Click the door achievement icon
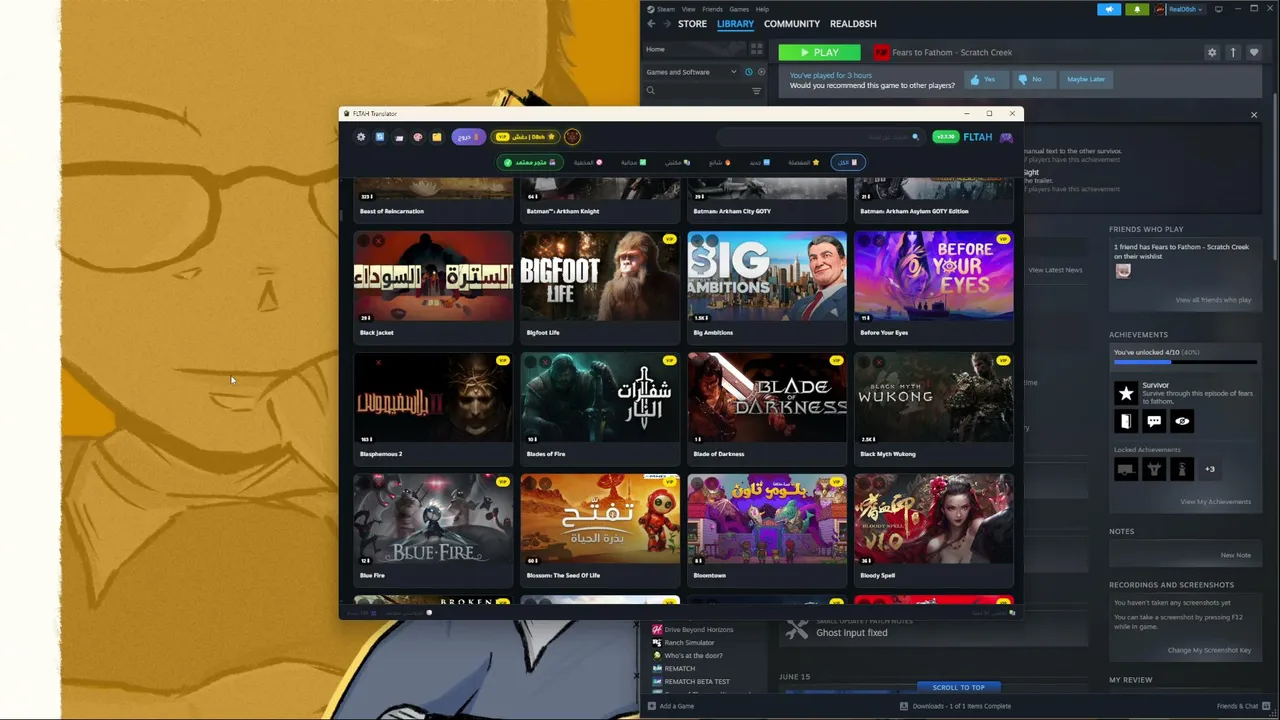Screen dimensions: 1280x720 pyautogui.click(x=1126, y=421)
